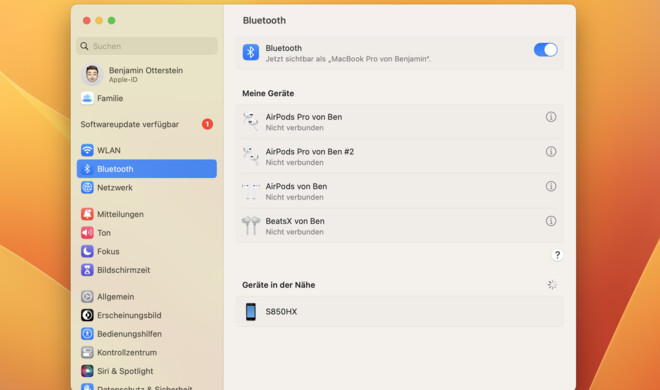Click the AirPods Pro von Ben #2 earbuds icon

[251, 156]
